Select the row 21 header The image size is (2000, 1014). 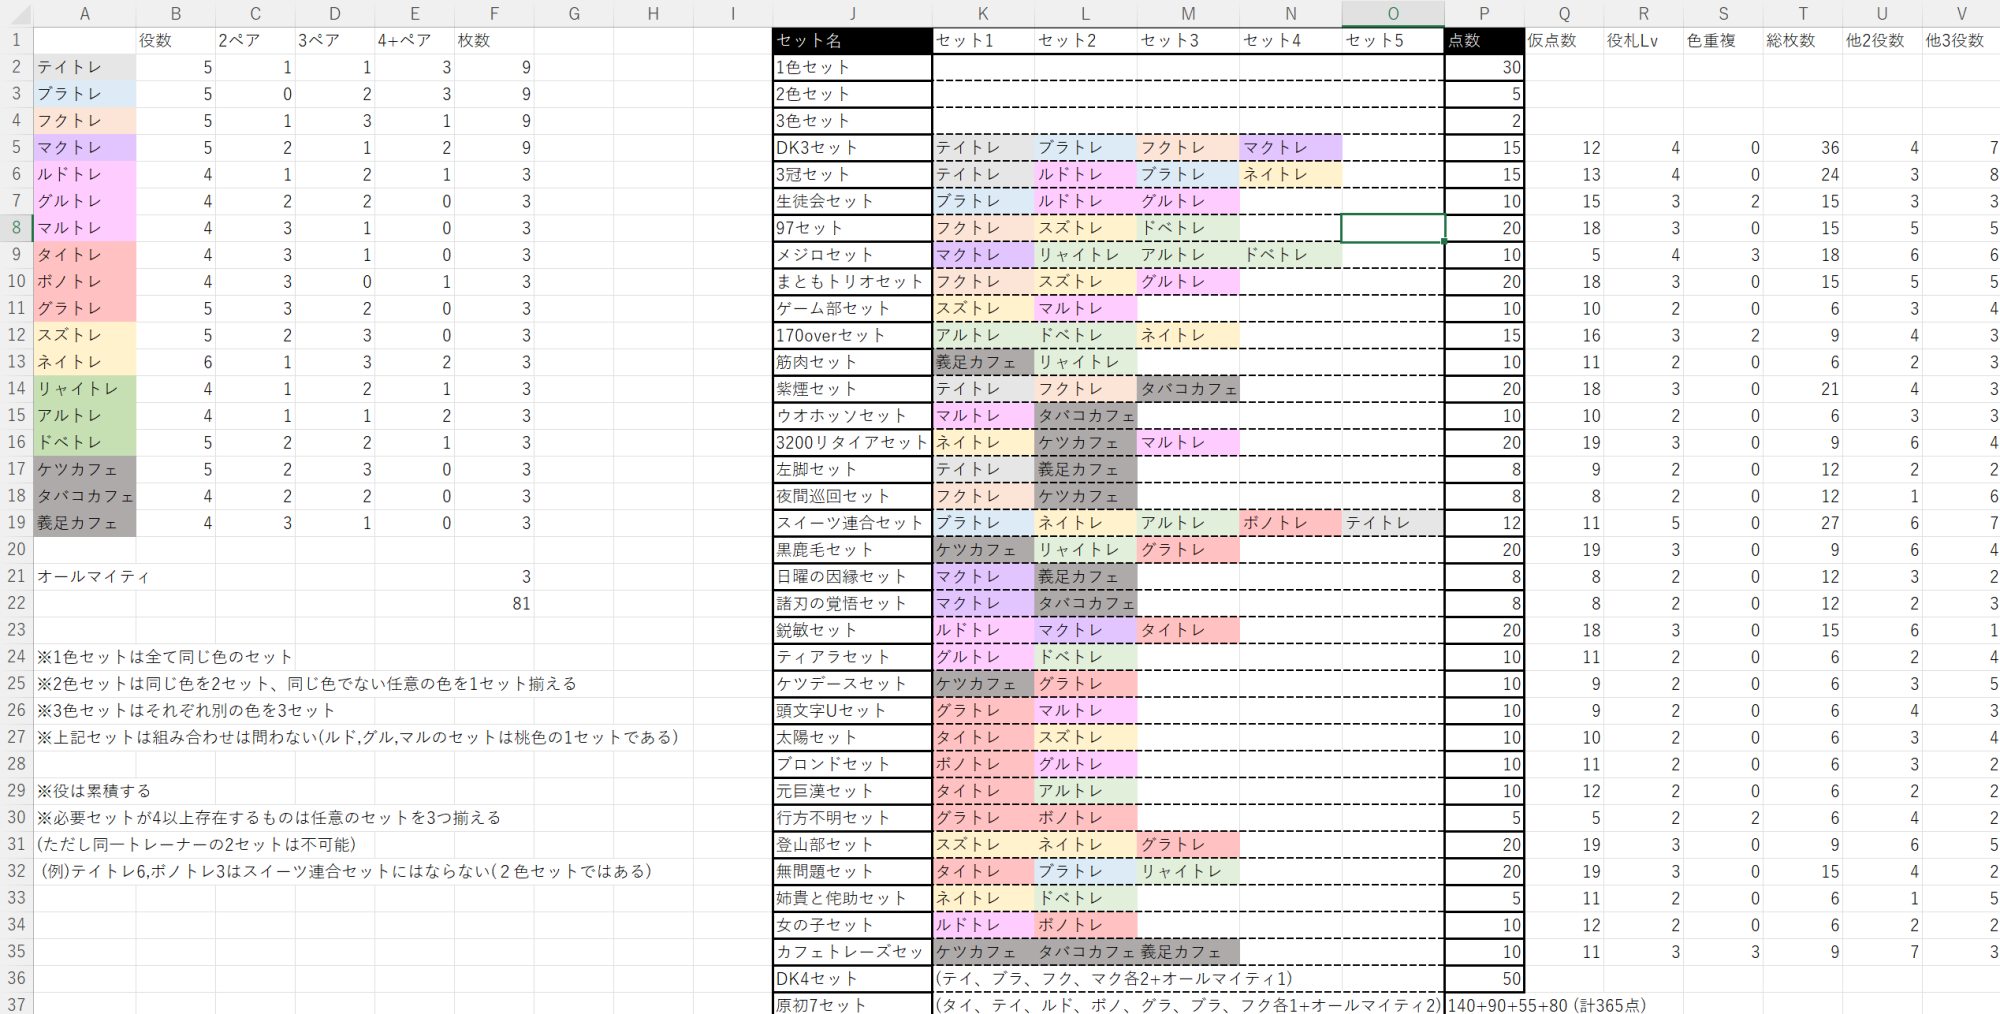point(16,577)
